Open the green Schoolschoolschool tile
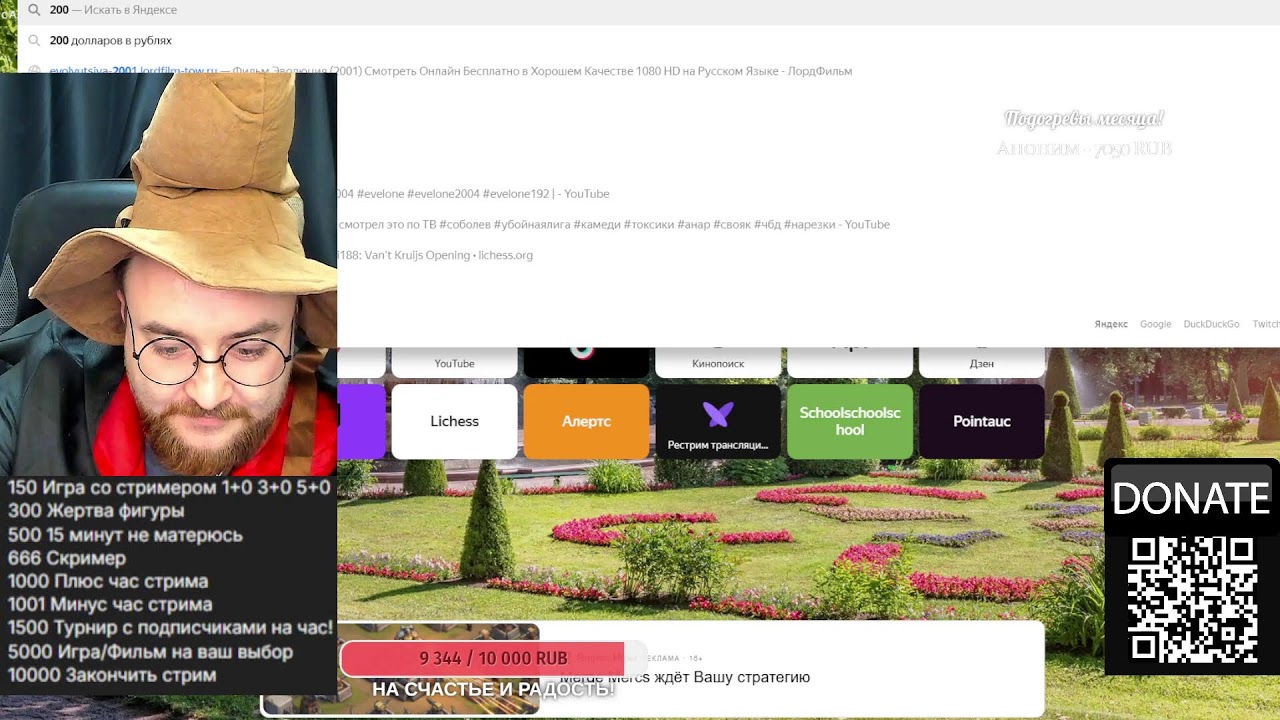The image size is (1280, 720). click(x=850, y=421)
